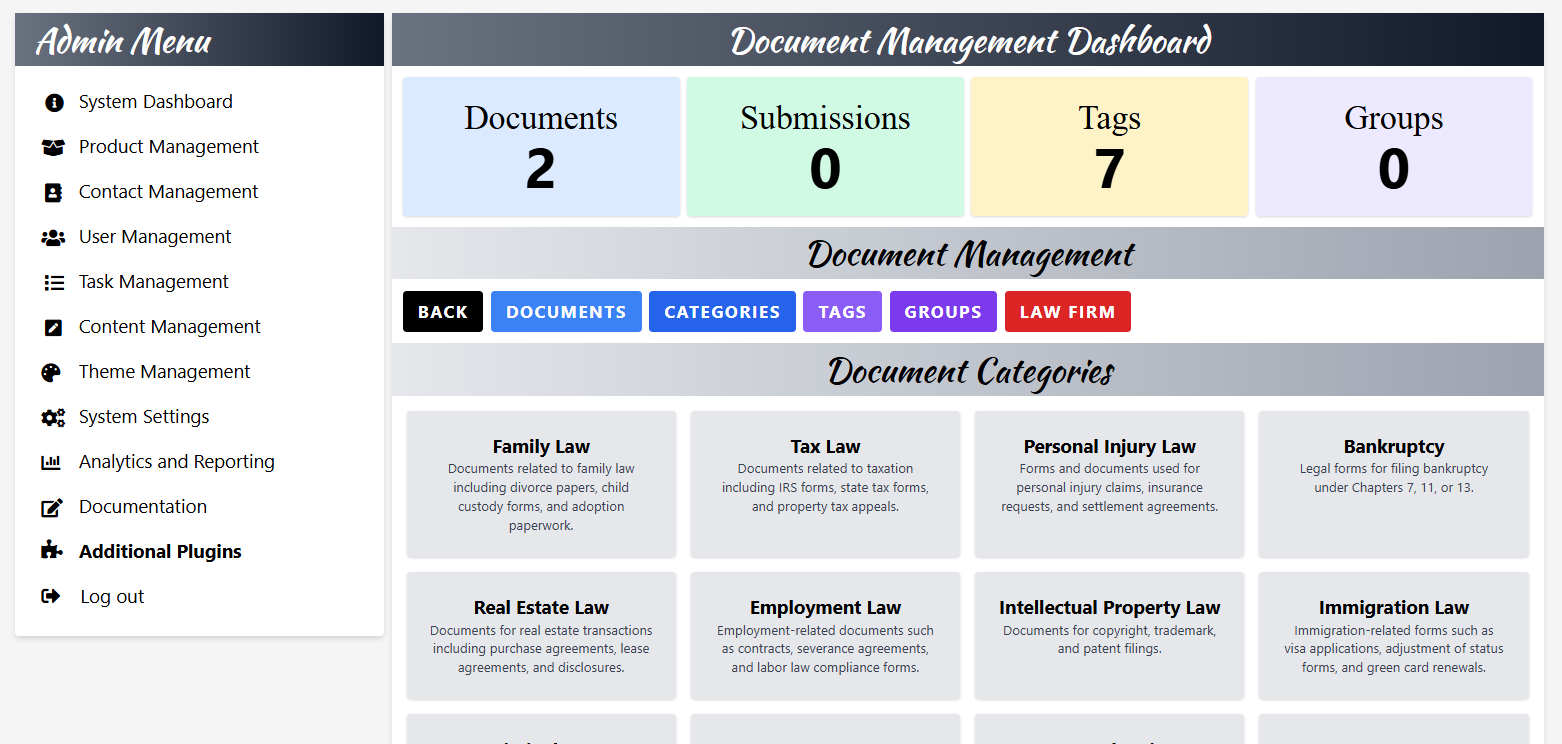
Task: Click the TAGS button
Action: pos(842,312)
